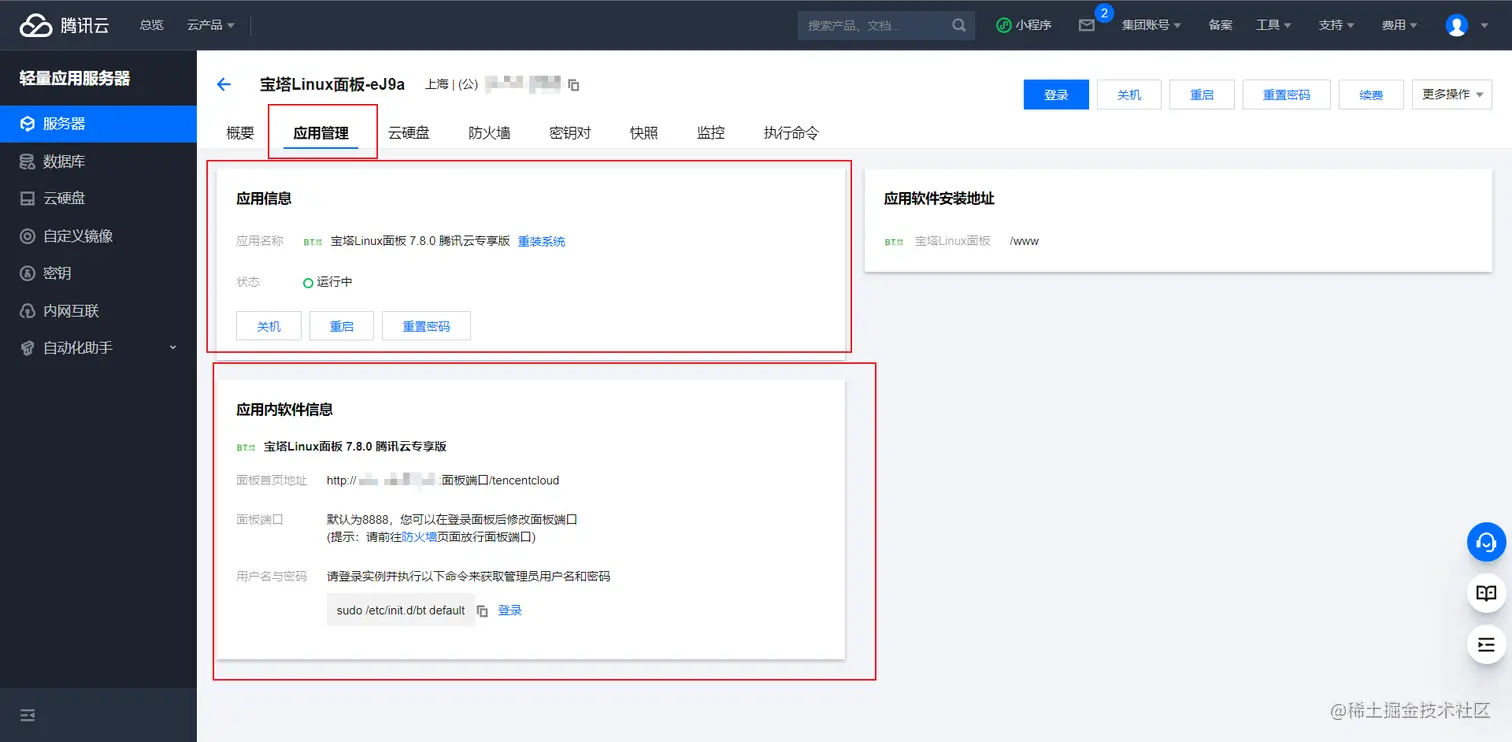The image size is (1512, 742).
Task: Open 更多操作 dropdown
Action: click(x=1451, y=94)
